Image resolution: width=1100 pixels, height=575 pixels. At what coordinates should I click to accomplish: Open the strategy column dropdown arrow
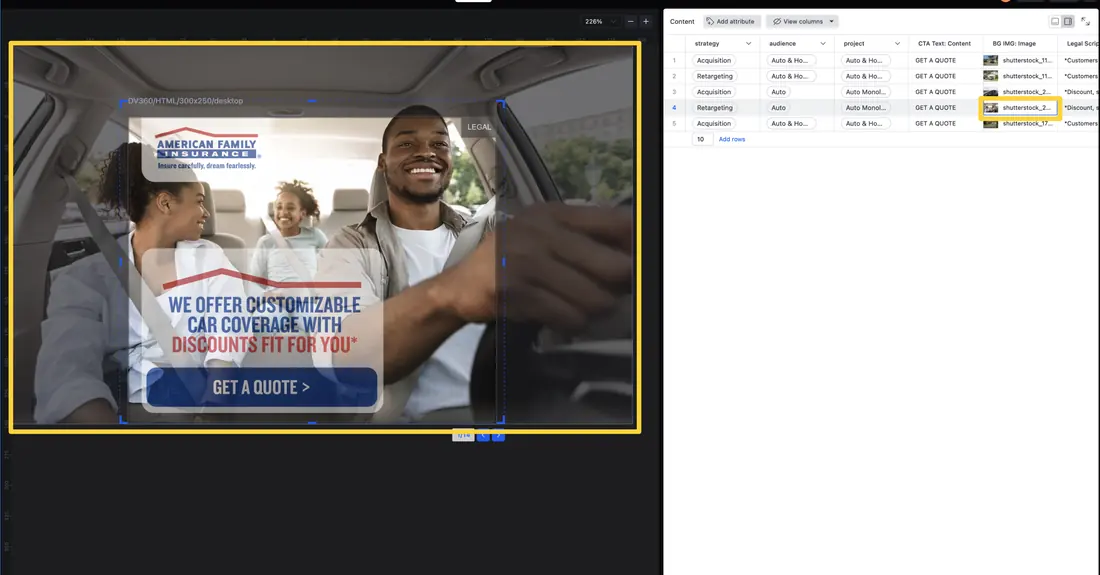(749, 43)
